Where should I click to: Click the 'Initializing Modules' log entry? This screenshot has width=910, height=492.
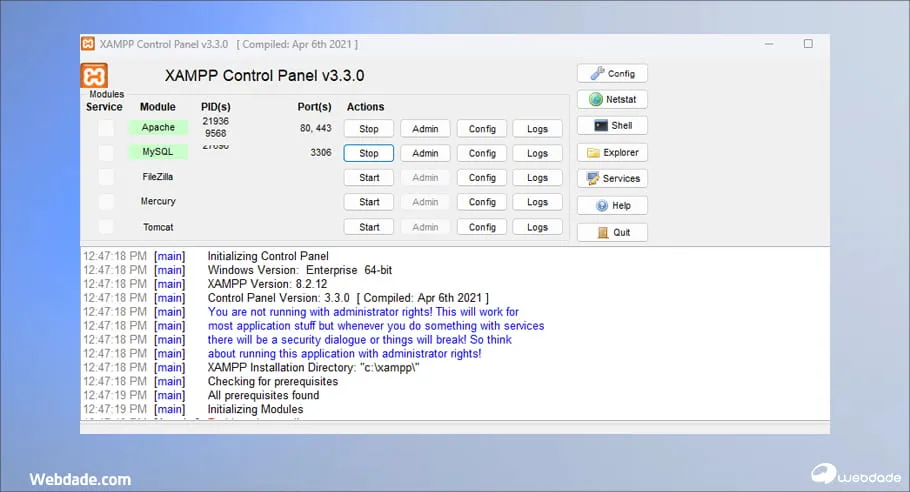255,409
